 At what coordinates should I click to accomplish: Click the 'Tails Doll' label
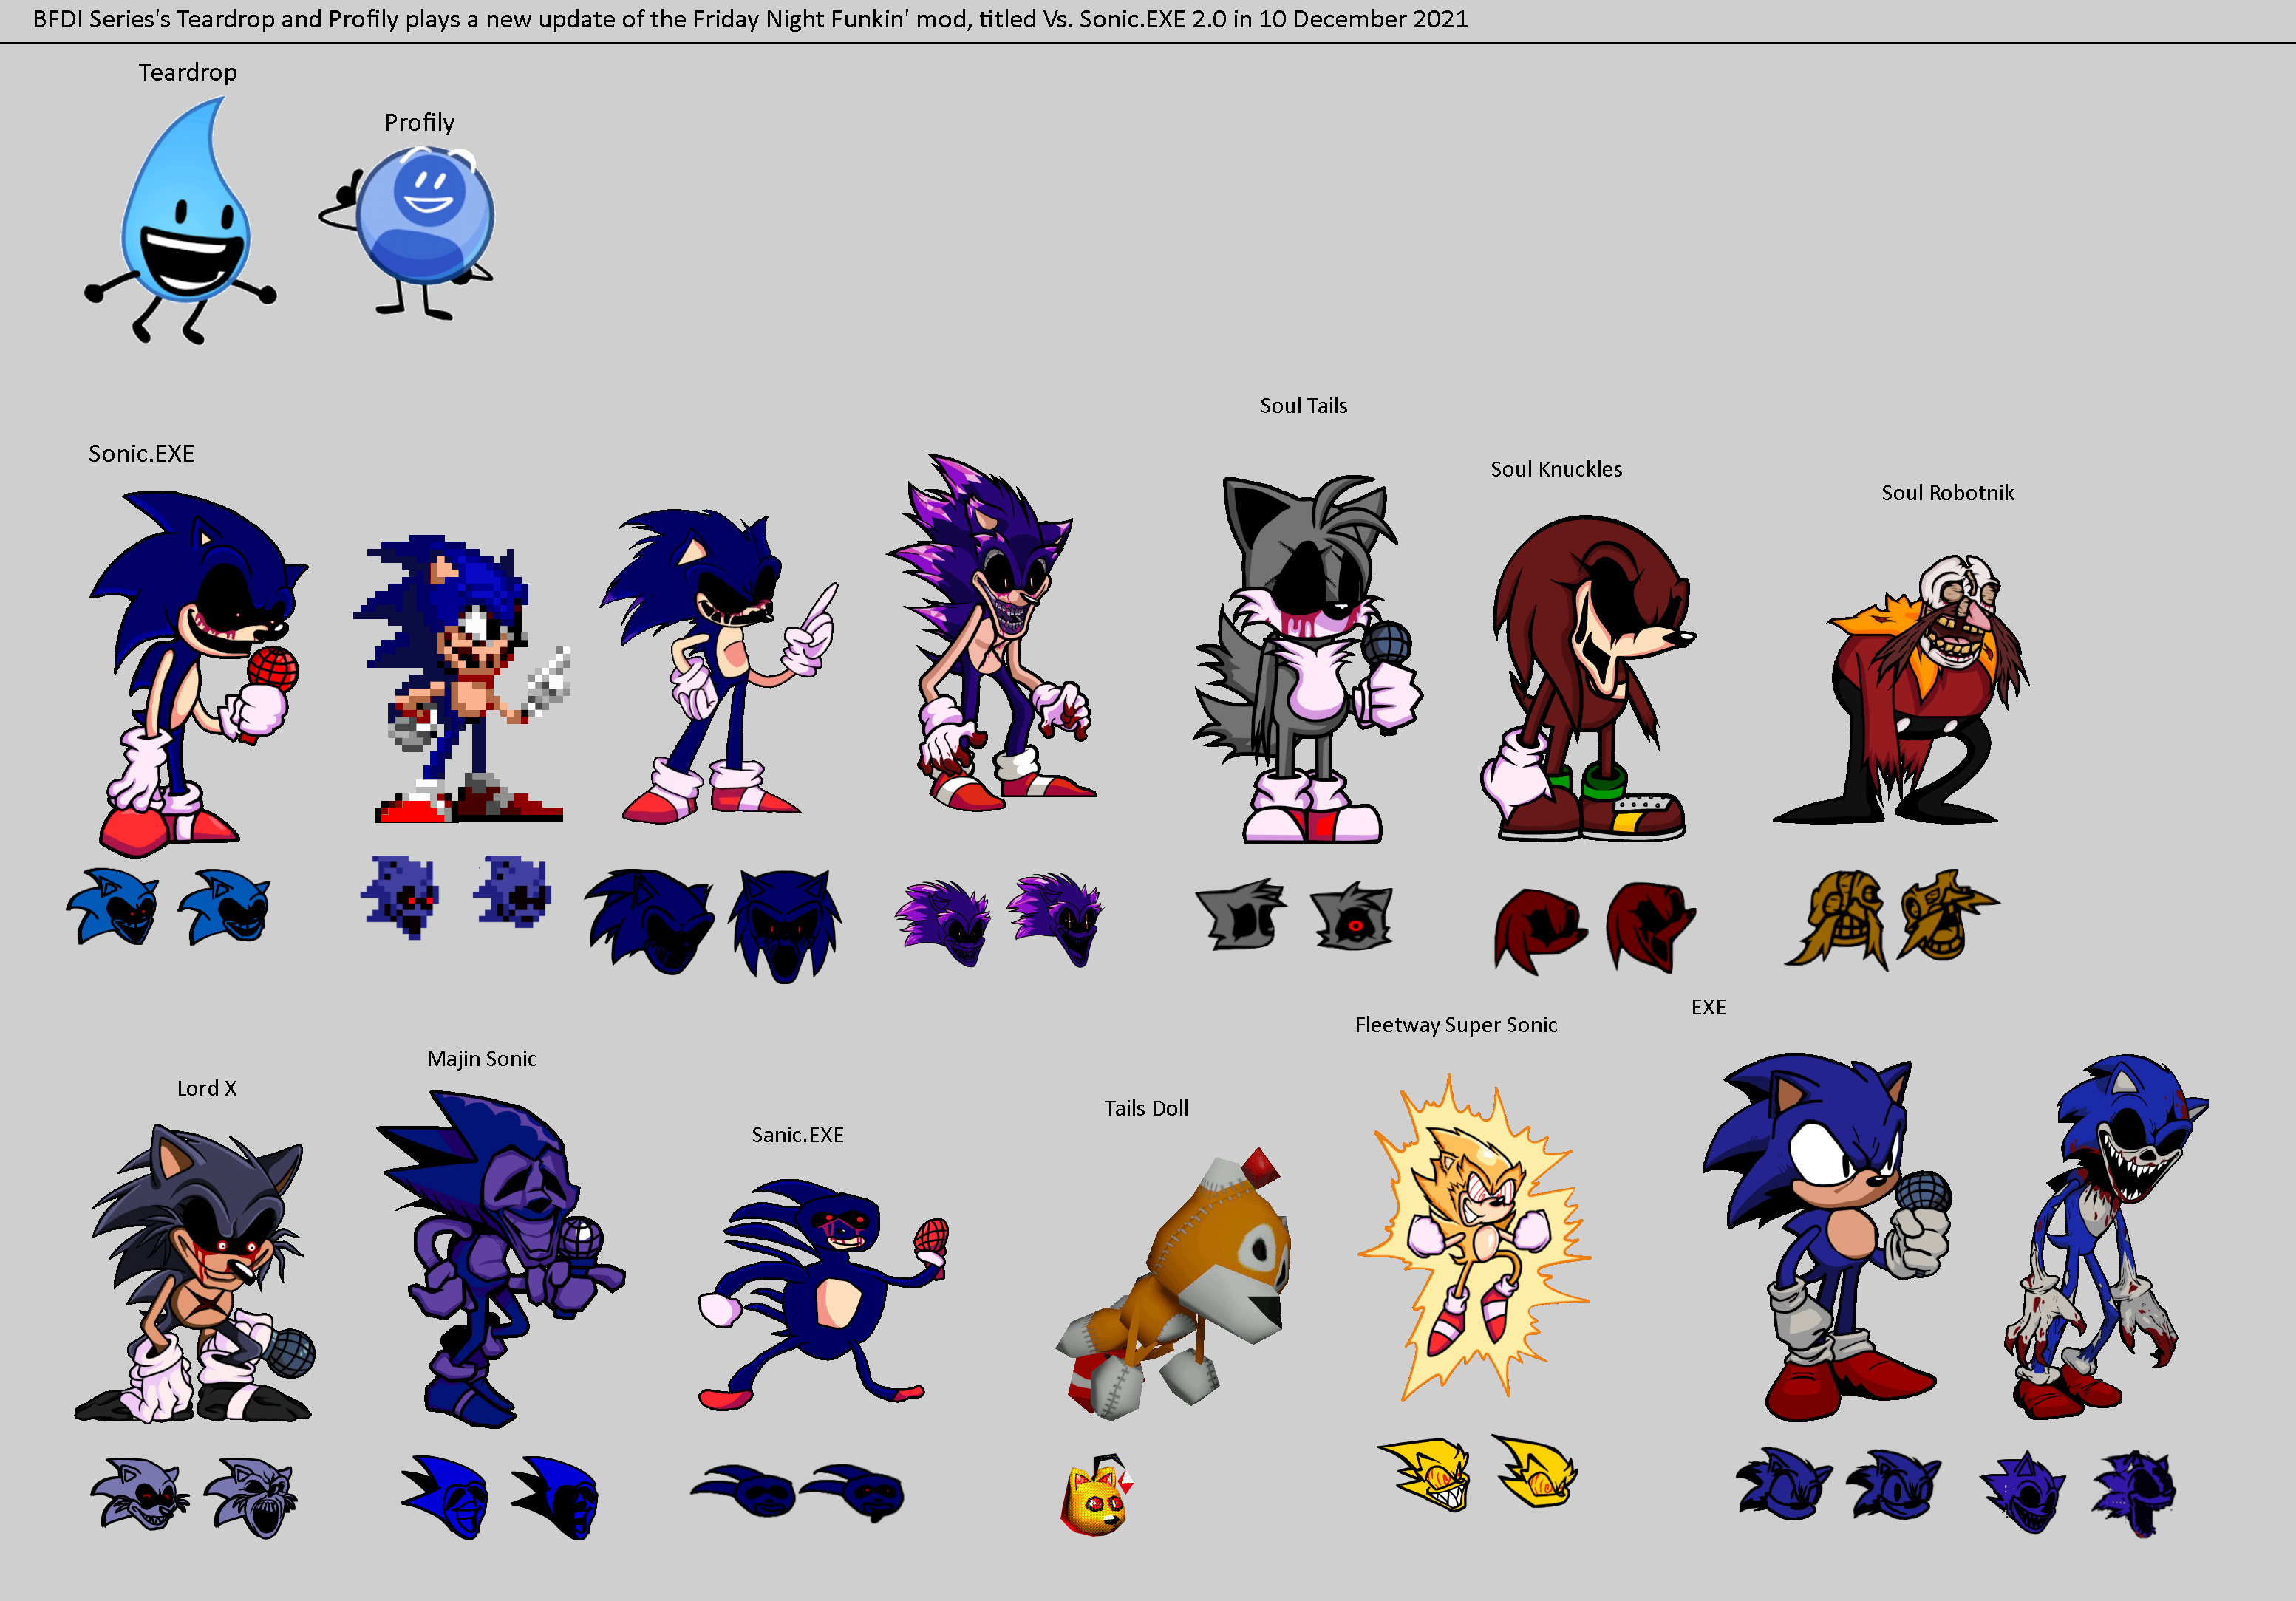point(1146,1108)
